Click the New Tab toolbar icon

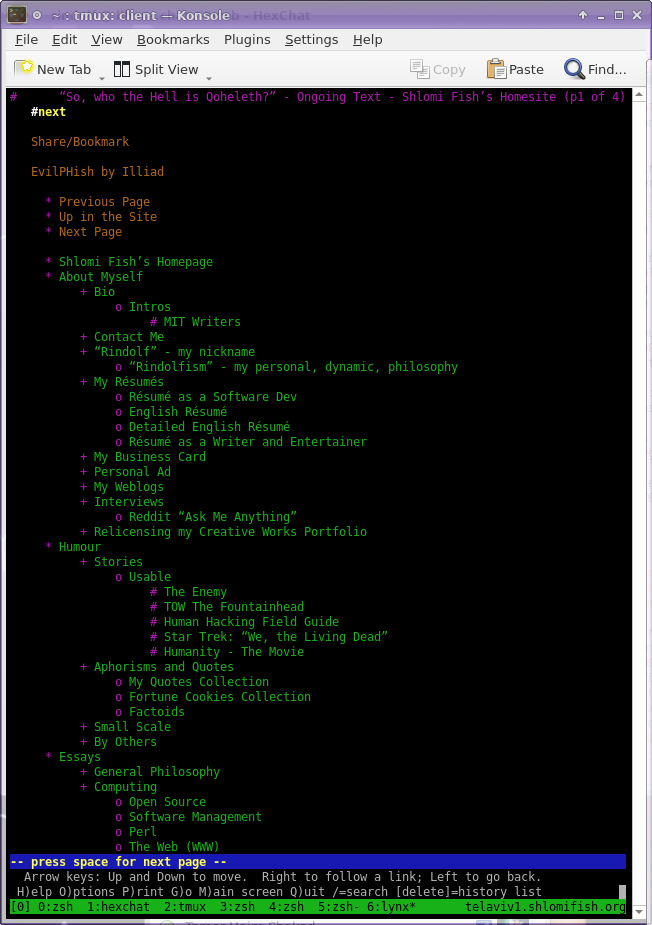tap(24, 68)
